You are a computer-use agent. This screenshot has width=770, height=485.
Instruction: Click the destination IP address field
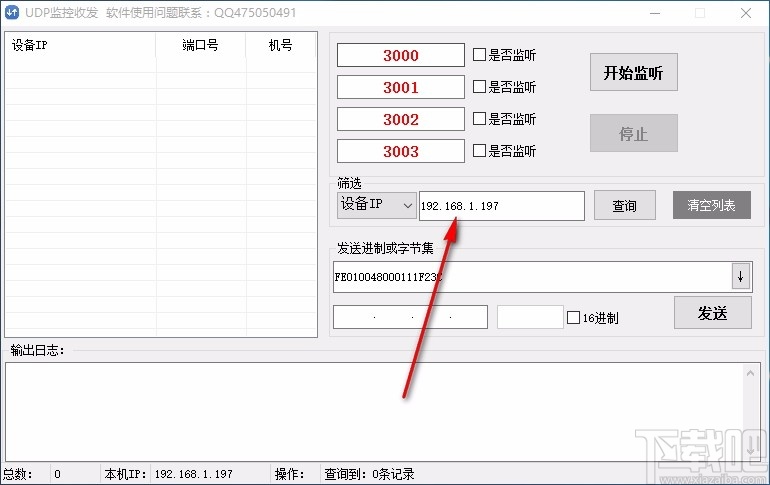[x=411, y=317]
